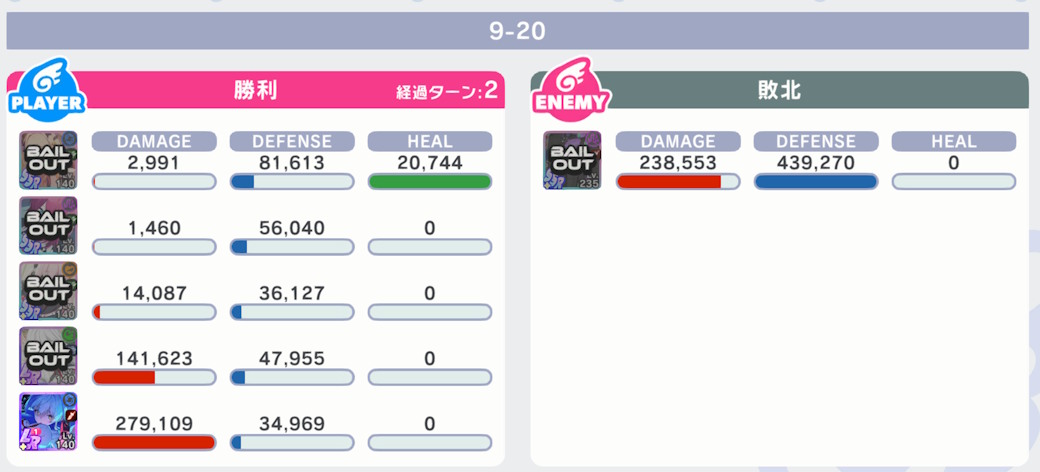Select the third player BAIL OUT portrait
Viewport: 1040px width, 472px height.
click(48, 291)
